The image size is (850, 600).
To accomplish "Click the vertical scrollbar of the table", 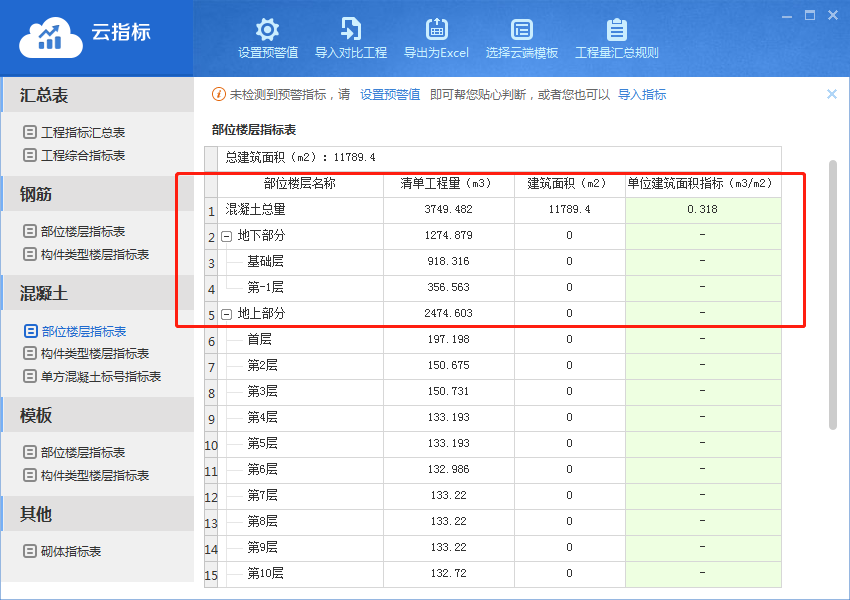I will (x=833, y=294).
